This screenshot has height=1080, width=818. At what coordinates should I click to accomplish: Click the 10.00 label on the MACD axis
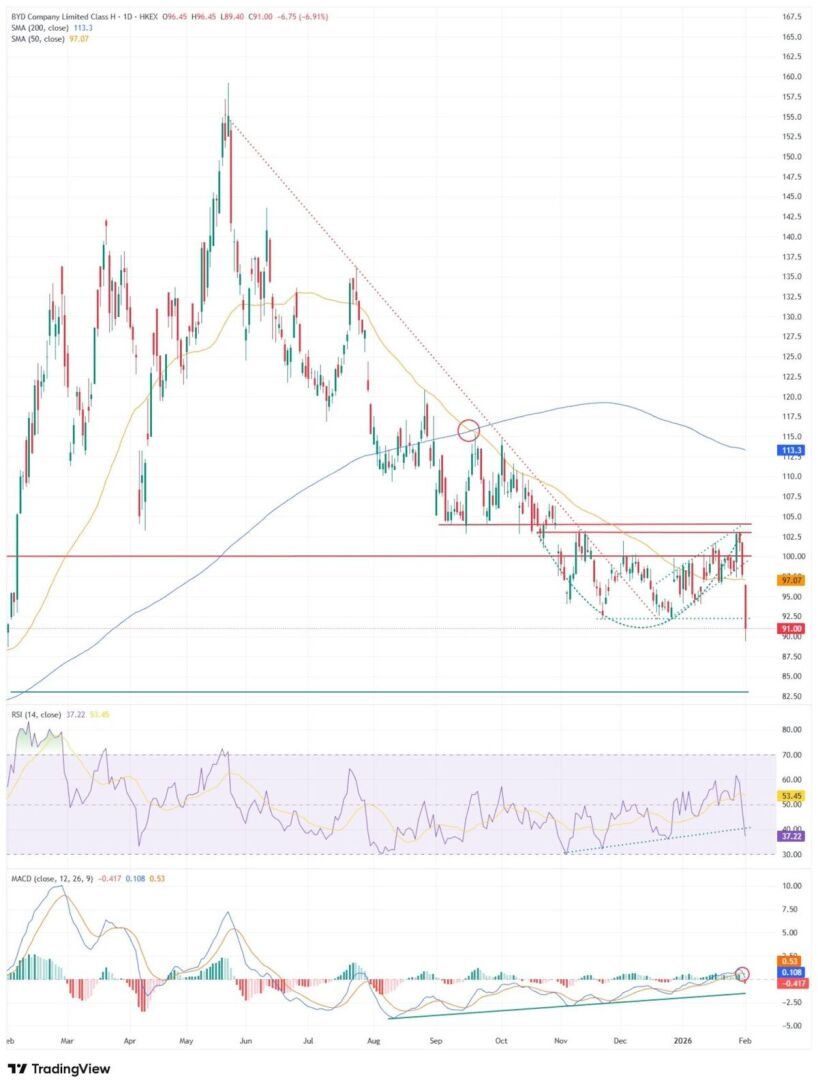[794, 886]
